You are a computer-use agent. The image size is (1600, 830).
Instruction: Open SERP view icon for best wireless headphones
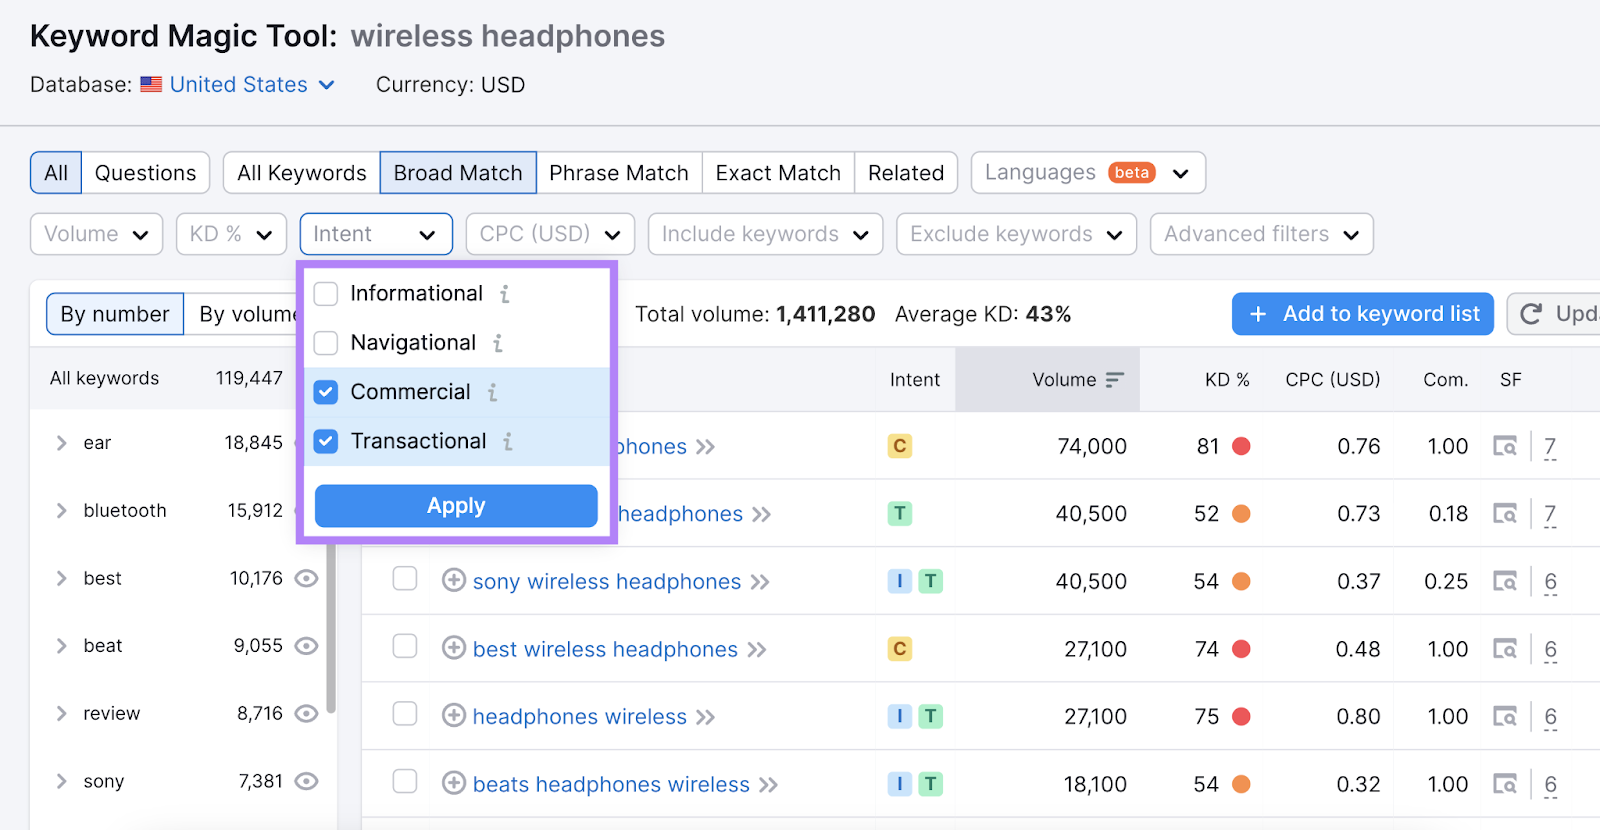click(x=1505, y=649)
